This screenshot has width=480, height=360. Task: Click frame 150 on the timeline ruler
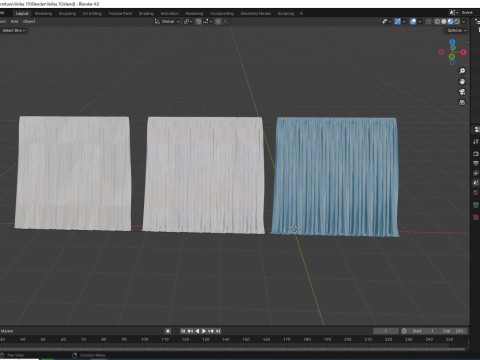tap(246, 339)
